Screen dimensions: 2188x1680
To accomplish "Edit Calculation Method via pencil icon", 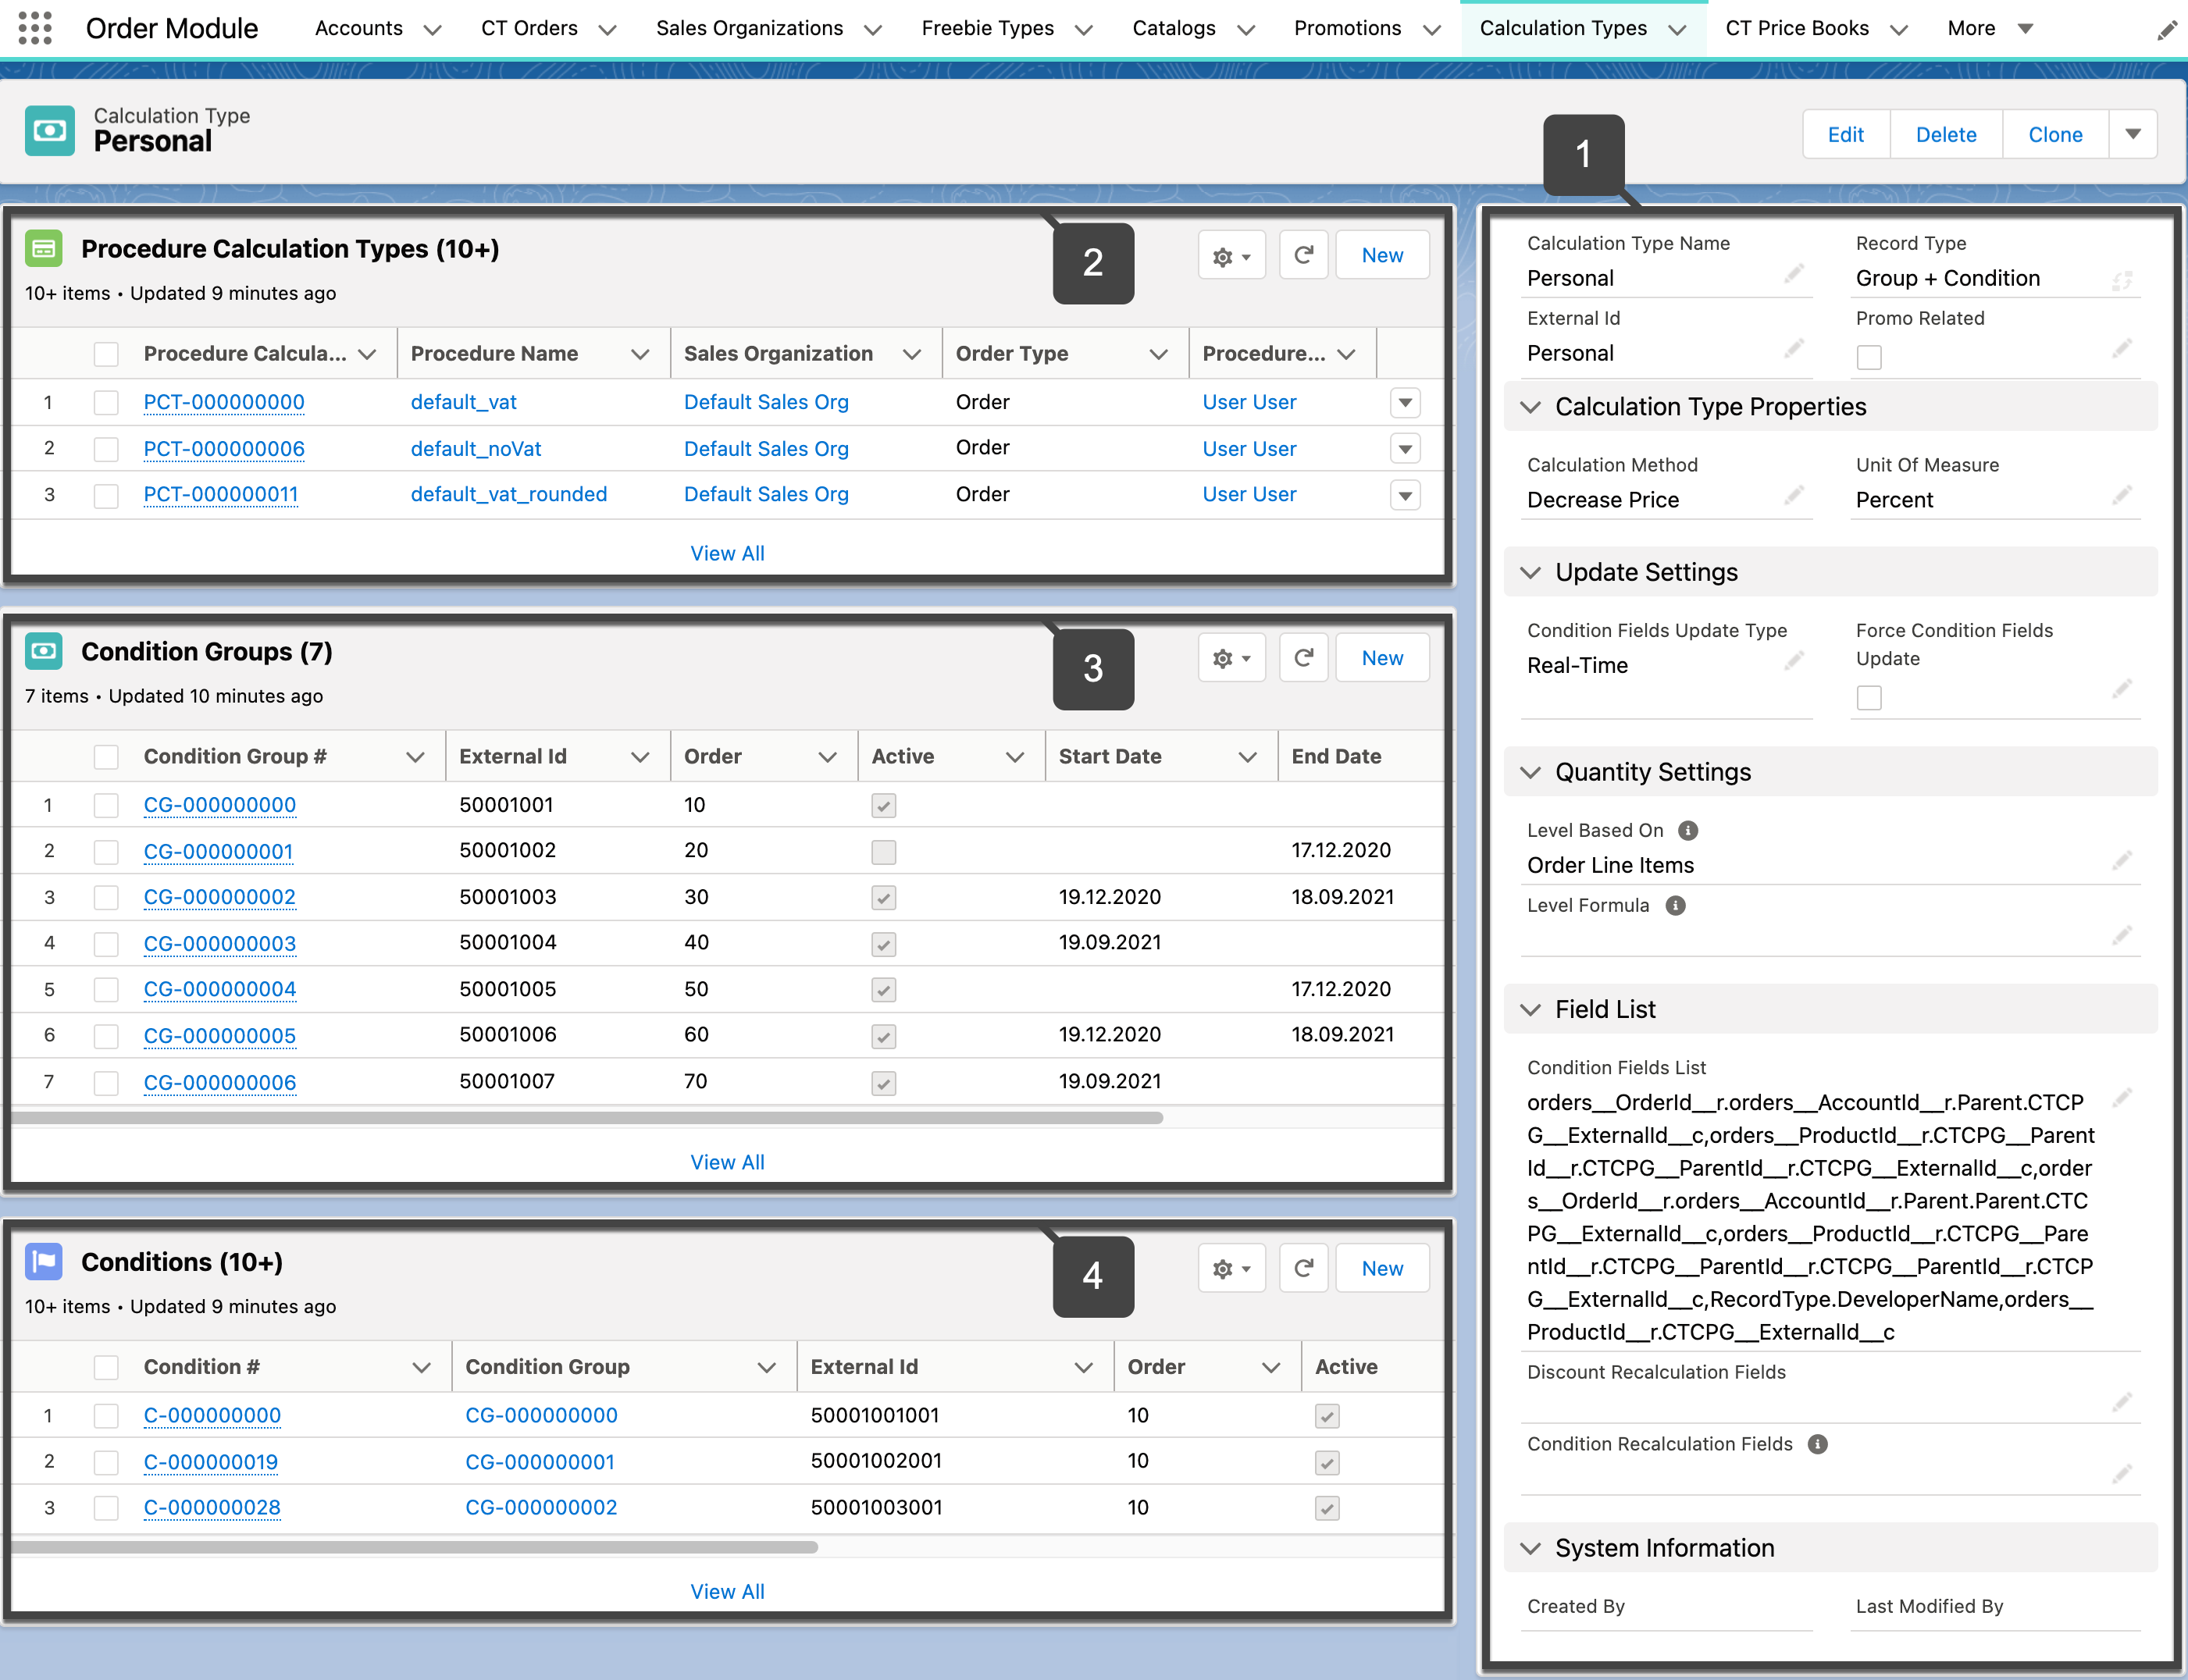I will (x=1794, y=495).
